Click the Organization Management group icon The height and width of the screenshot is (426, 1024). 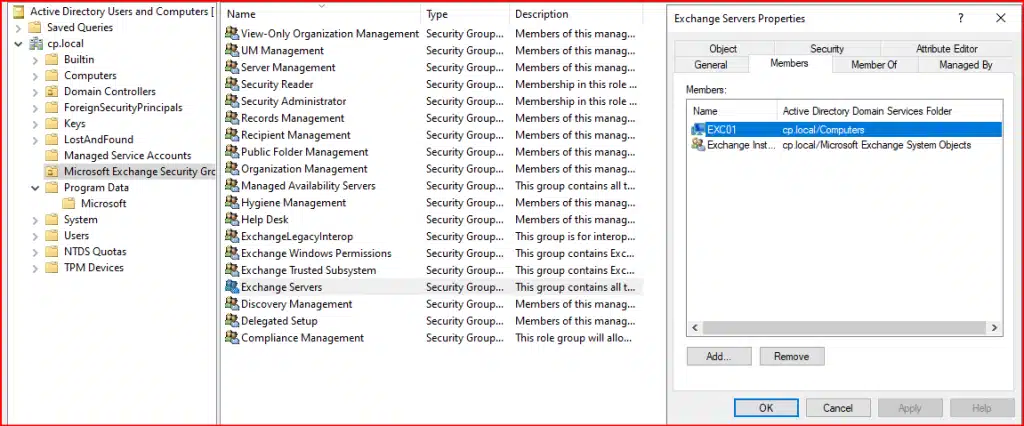click(232, 169)
